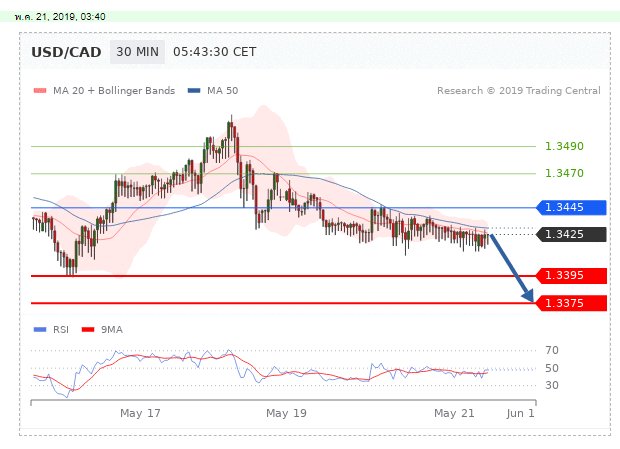Image resolution: width=620 pixels, height=449 pixels.
Task: Click the MA 50 legend label
Action: [x=223, y=91]
